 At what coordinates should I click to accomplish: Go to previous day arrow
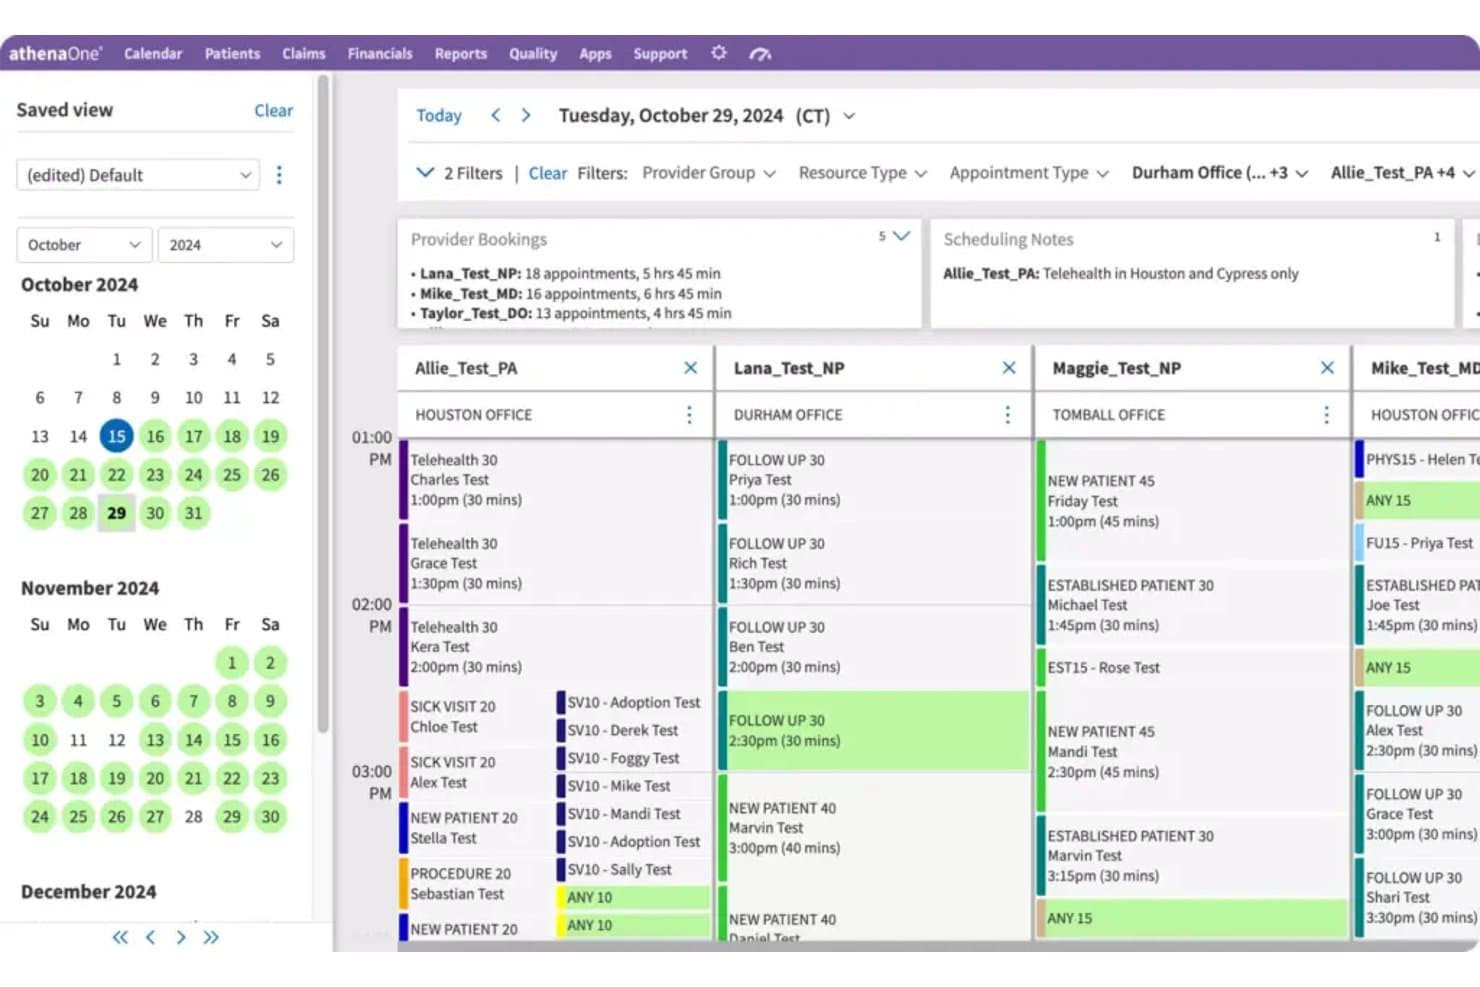click(x=495, y=116)
